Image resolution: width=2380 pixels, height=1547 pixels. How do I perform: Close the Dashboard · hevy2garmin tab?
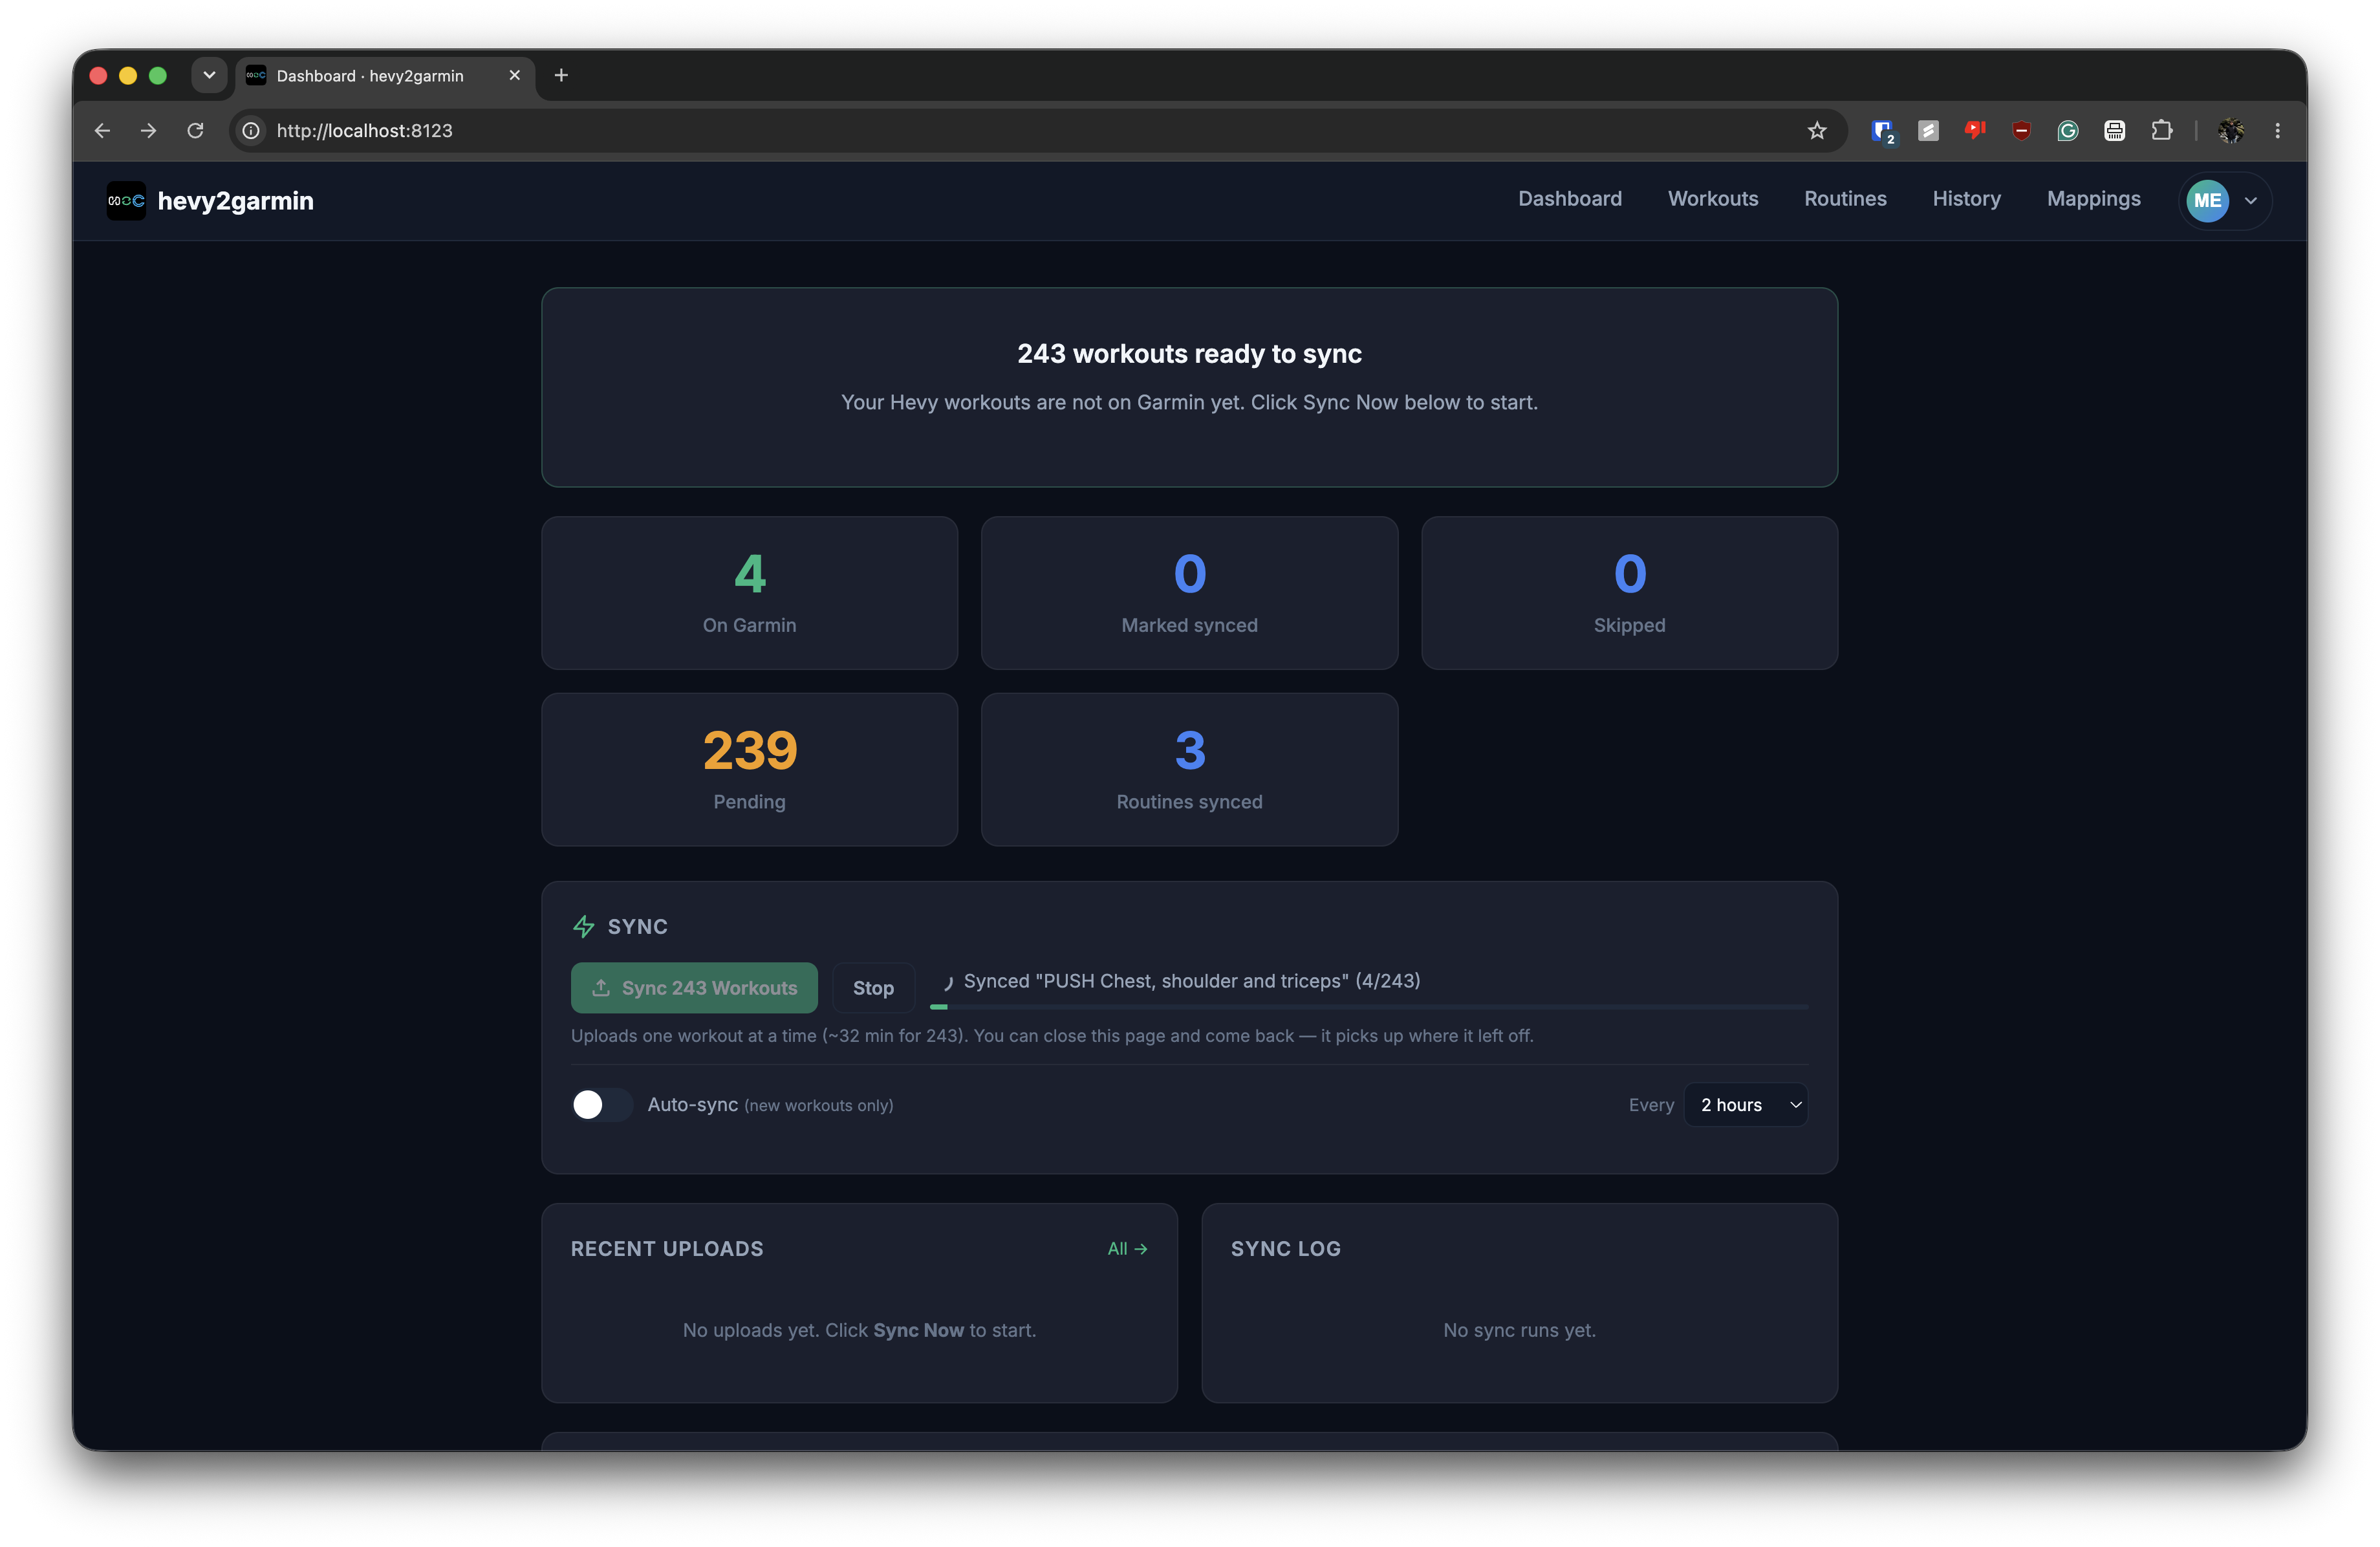[x=514, y=75]
